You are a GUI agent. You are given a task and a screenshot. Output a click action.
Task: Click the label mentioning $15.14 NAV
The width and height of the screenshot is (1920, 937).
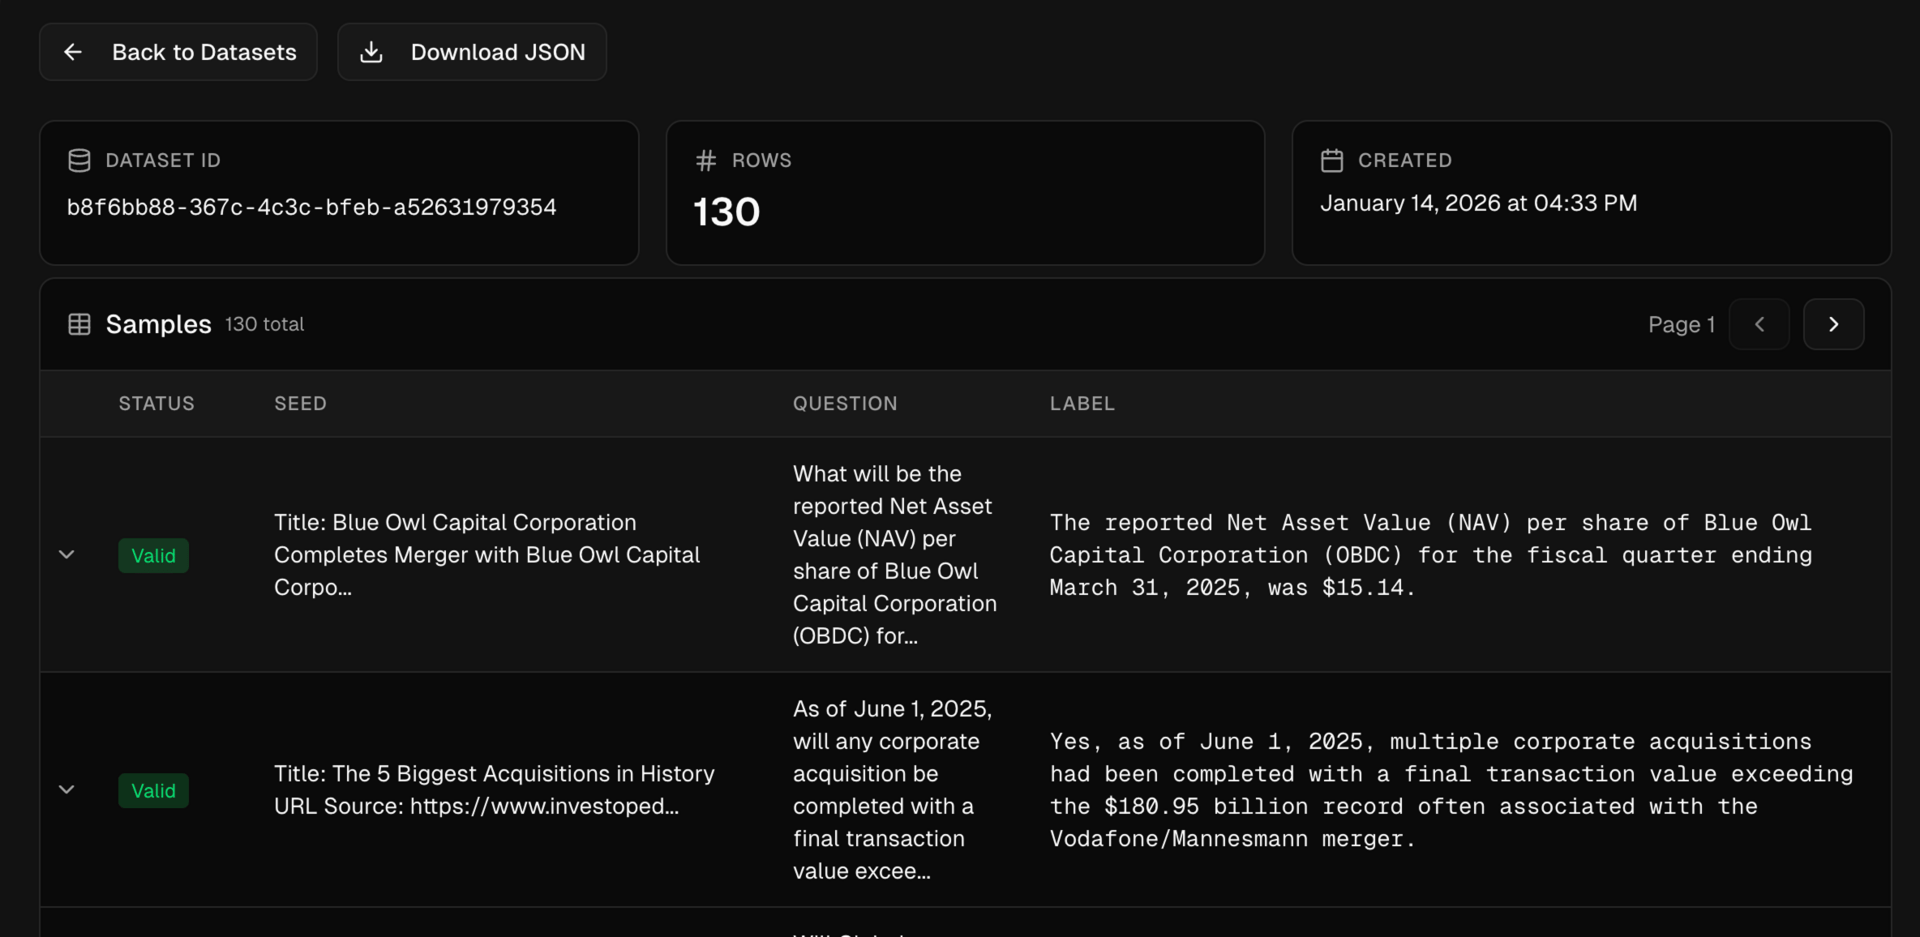[x=1431, y=555]
